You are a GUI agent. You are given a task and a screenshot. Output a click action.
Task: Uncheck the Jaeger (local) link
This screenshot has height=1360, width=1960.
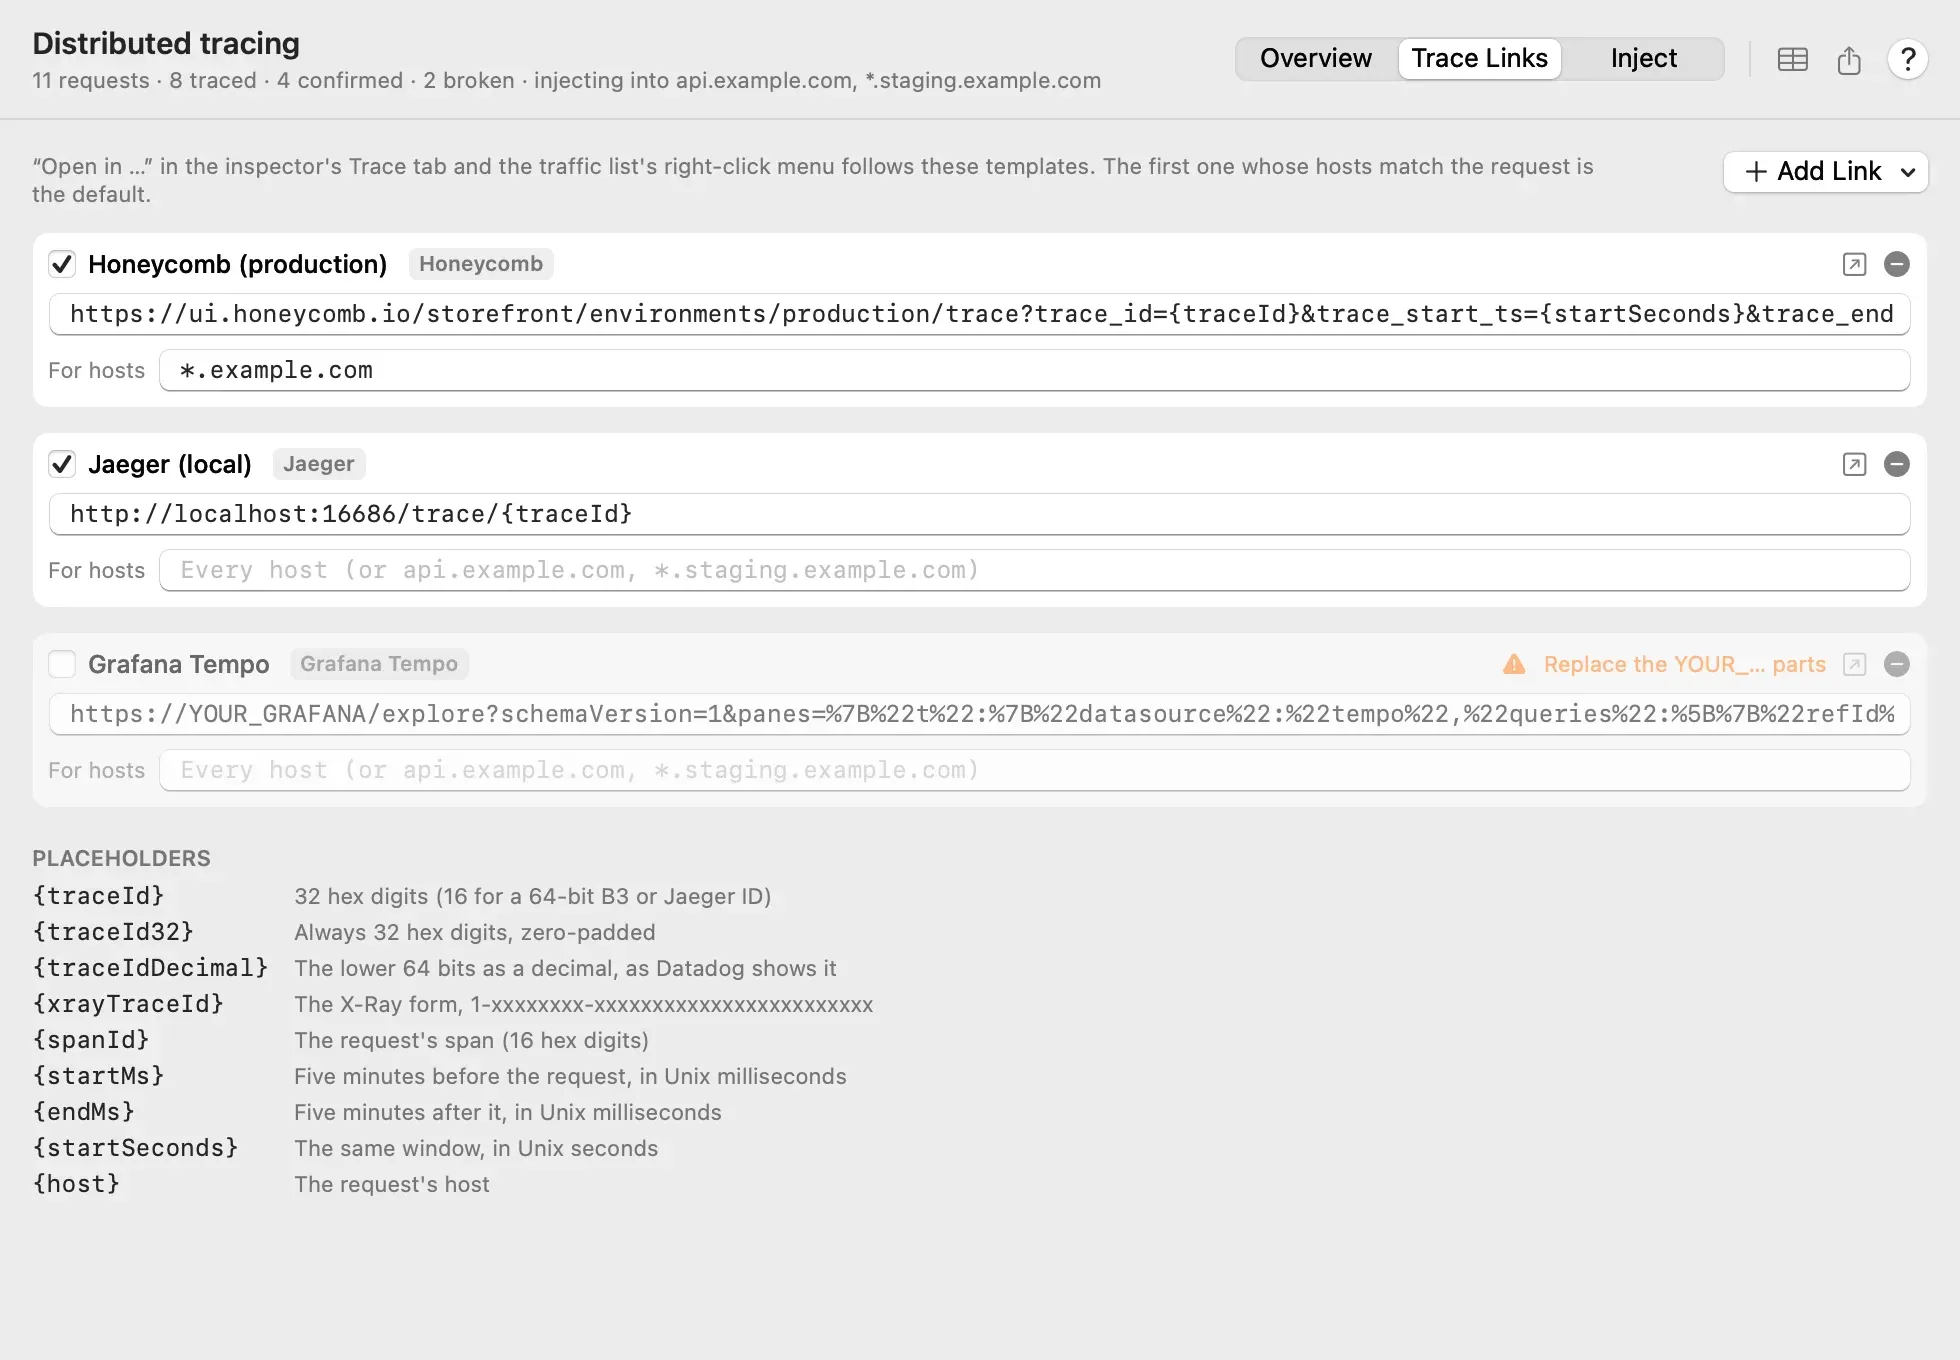pyautogui.click(x=62, y=464)
